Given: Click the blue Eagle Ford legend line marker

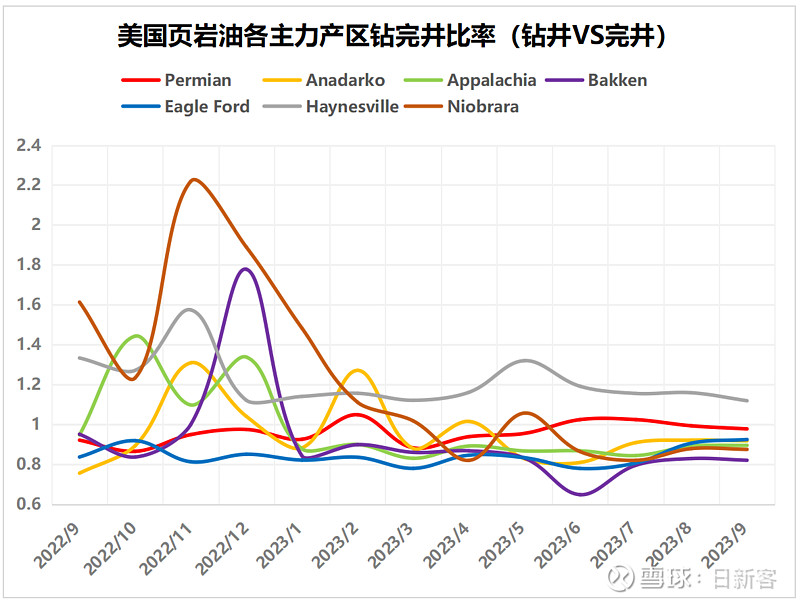Looking at the screenshot, I should coord(139,106).
